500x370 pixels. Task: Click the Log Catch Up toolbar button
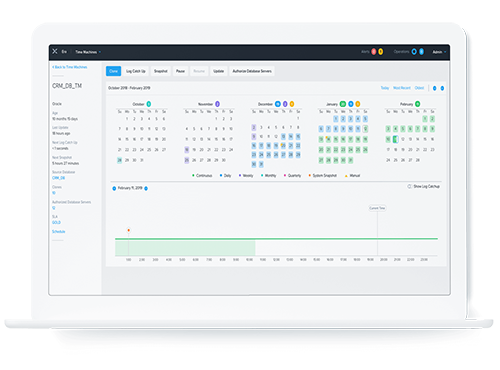tap(136, 71)
